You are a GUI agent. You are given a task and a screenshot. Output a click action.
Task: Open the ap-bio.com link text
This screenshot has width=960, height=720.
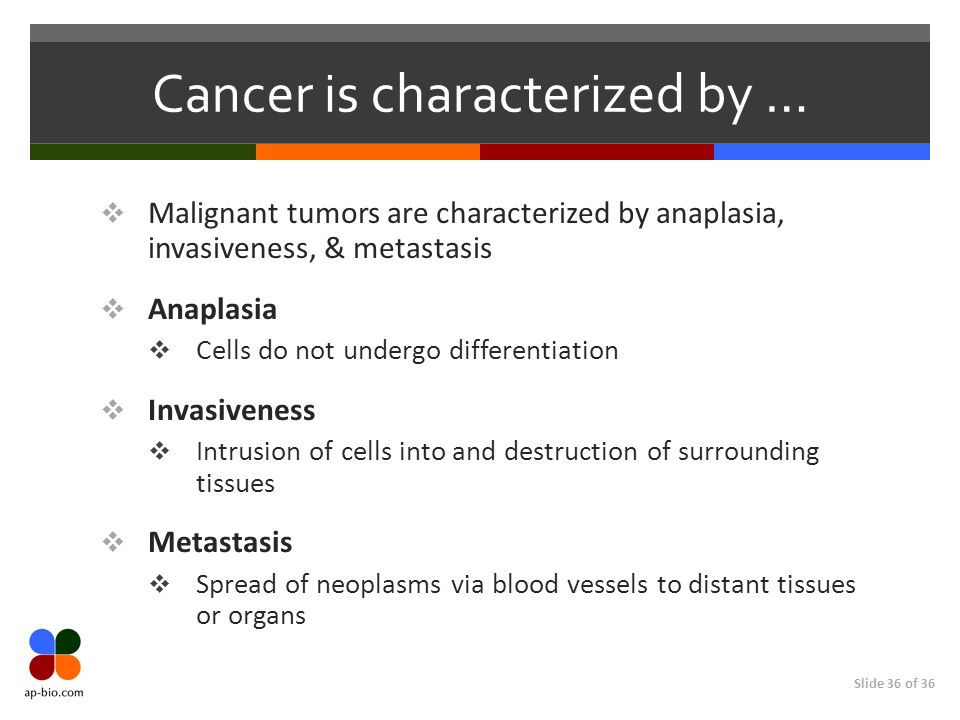pyautogui.click(x=54, y=692)
